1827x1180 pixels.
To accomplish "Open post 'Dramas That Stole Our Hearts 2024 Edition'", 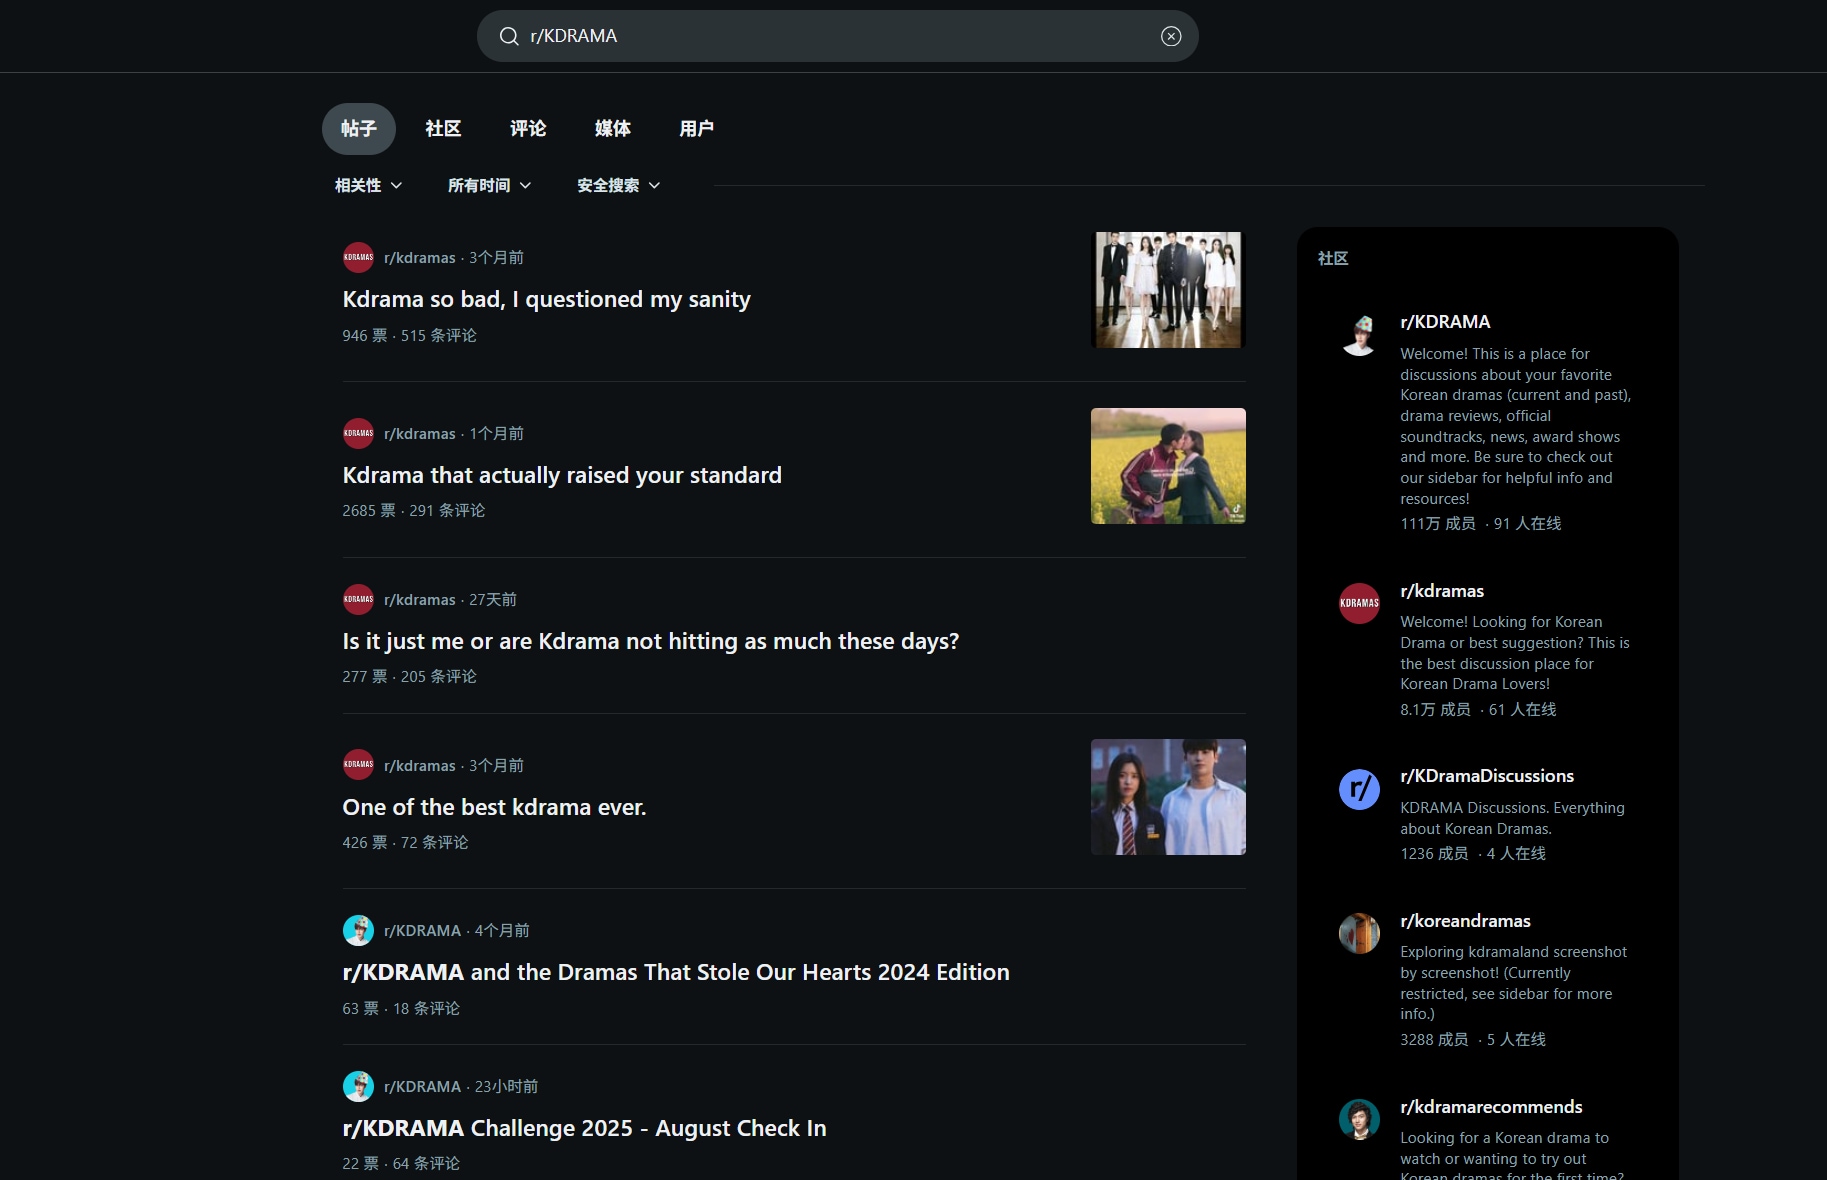I will point(676,973).
